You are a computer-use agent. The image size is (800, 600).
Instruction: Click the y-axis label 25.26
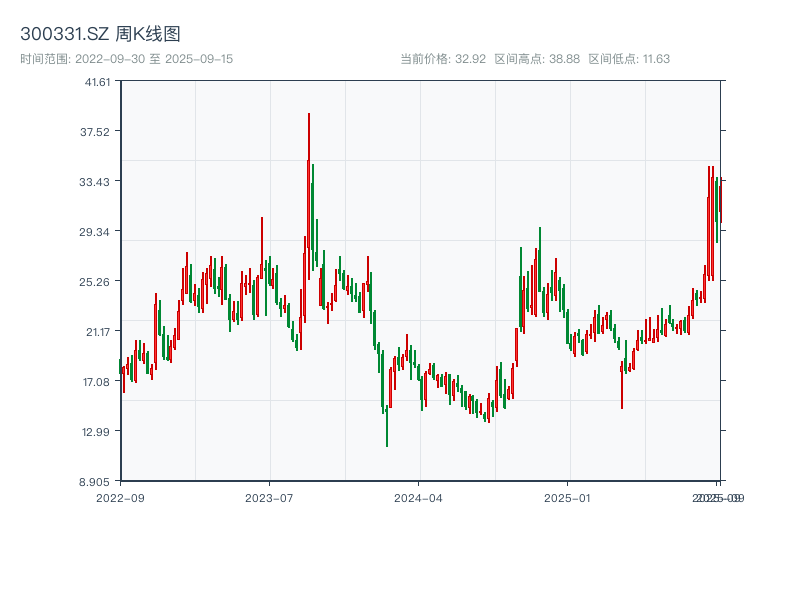[94, 282]
